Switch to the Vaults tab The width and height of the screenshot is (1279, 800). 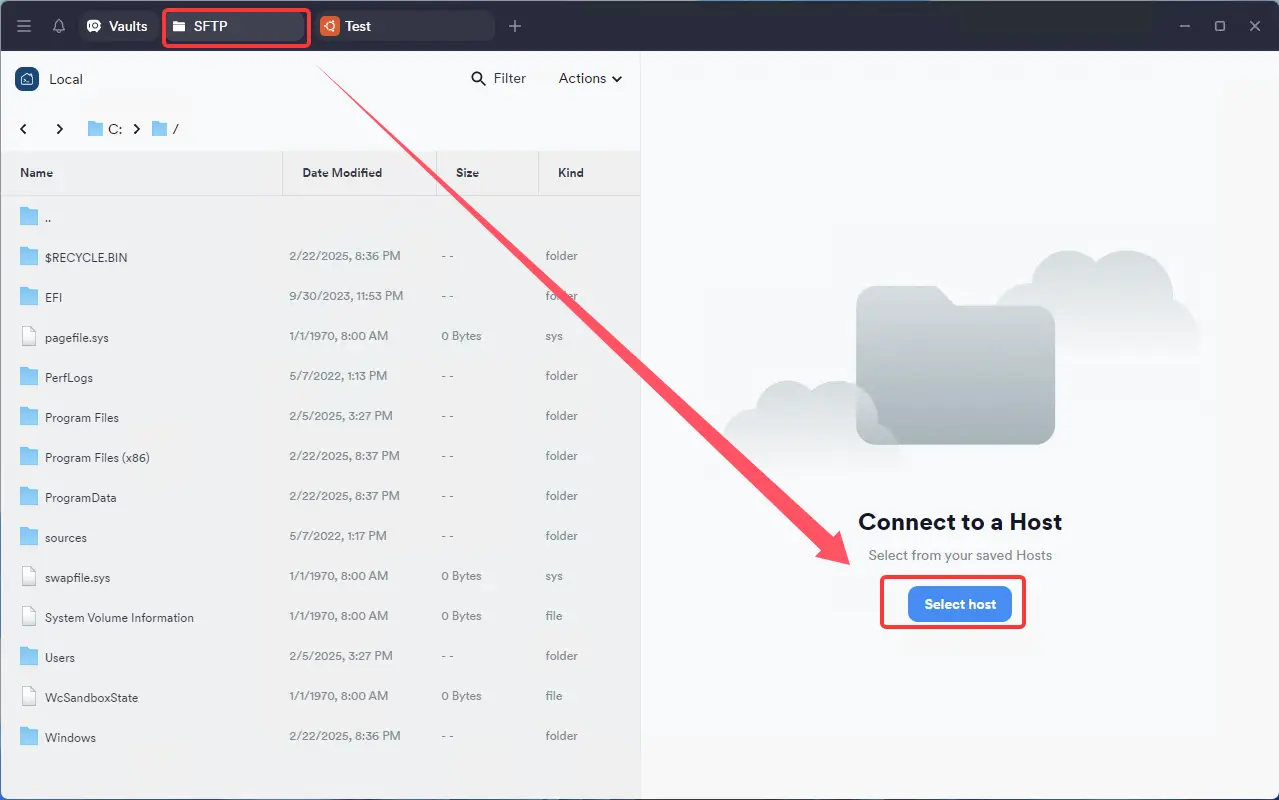[x=118, y=26]
